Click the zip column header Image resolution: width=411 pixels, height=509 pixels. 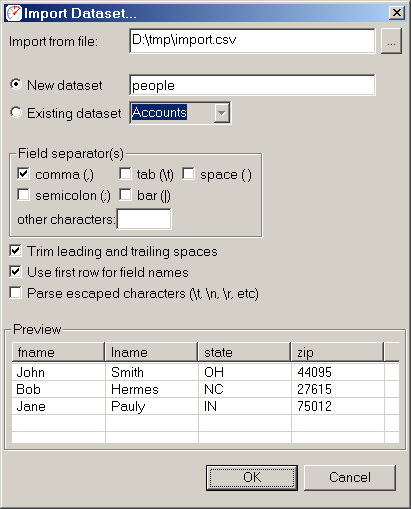[x=338, y=352]
